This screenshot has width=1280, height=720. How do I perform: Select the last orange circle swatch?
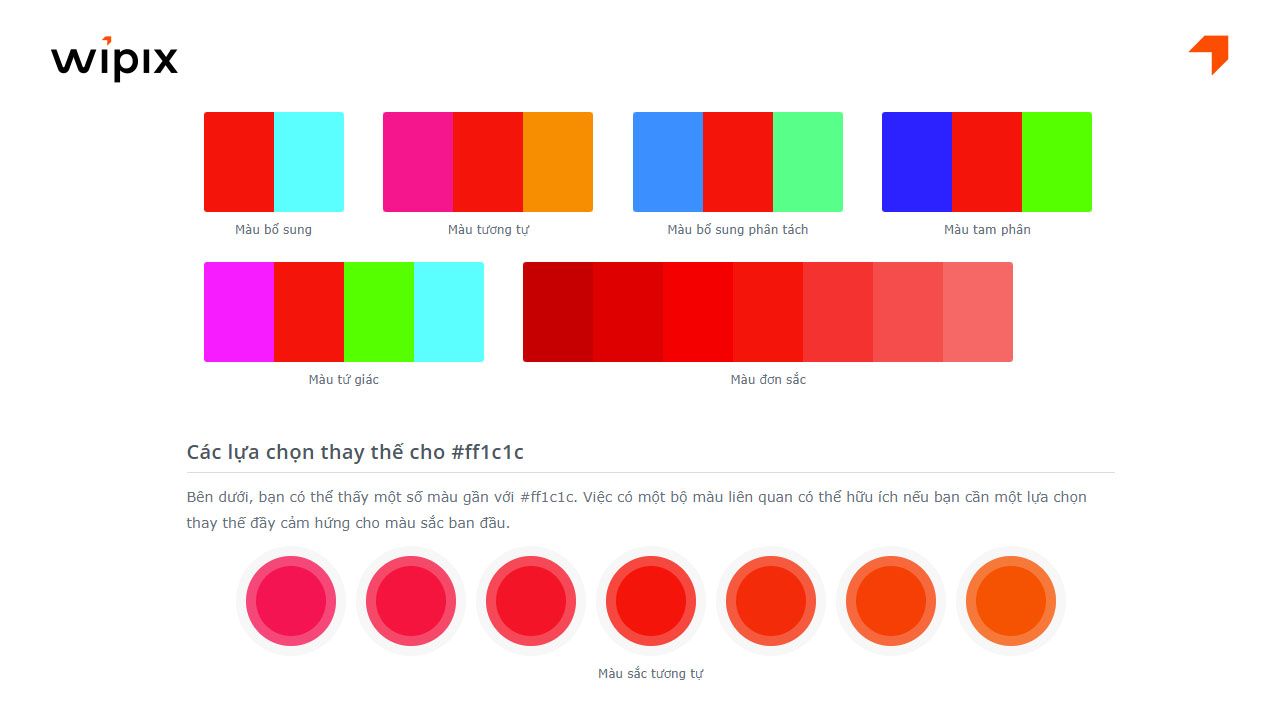click(x=1011, y=601)
